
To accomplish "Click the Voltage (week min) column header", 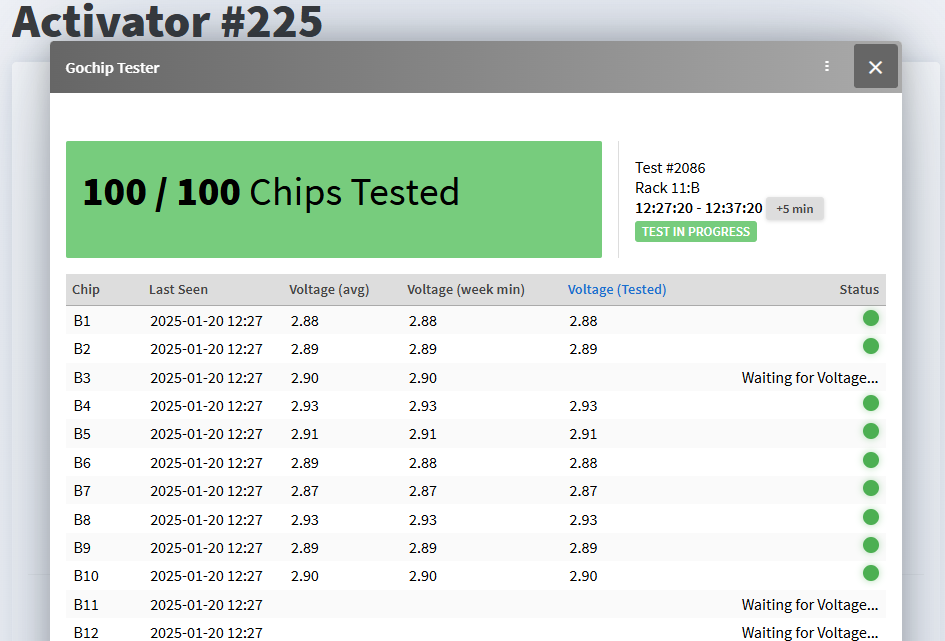I will click(x=465, y=290).
